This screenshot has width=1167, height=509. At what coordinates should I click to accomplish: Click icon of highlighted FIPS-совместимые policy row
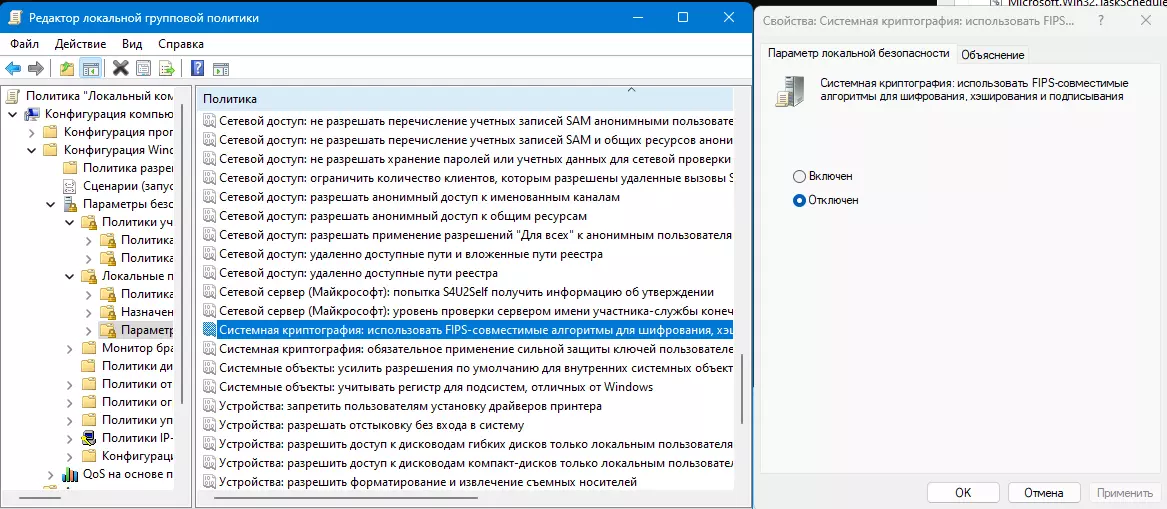(209, 330)
